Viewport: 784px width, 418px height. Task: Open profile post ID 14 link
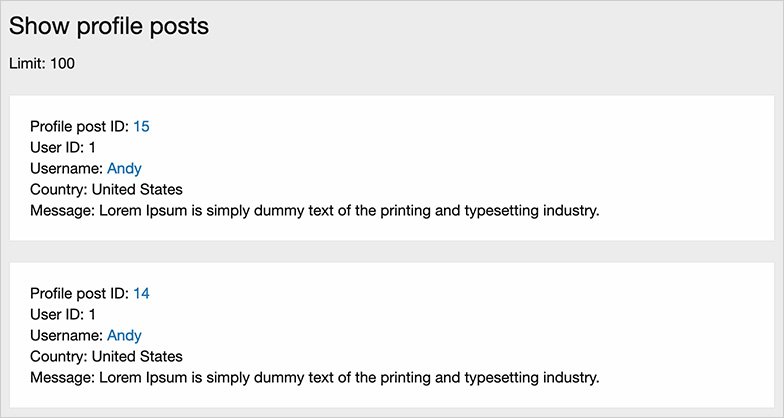pyautogui.click(x=141, y=293)
